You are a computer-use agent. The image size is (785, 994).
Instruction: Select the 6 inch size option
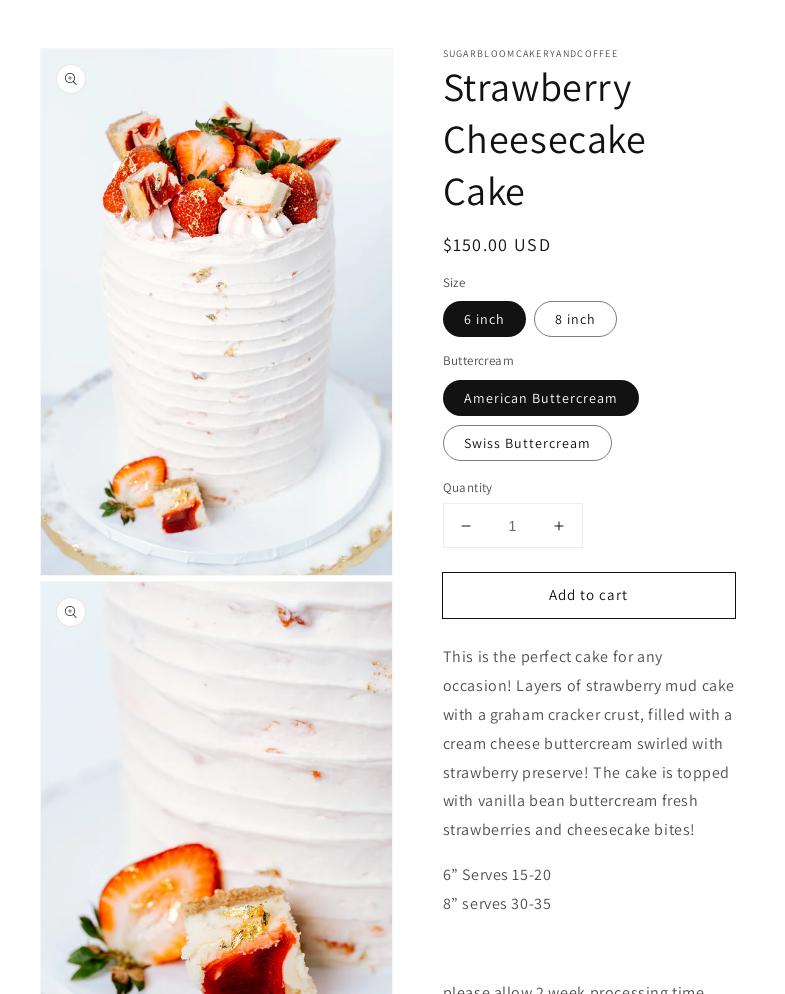tap(484, 319)
